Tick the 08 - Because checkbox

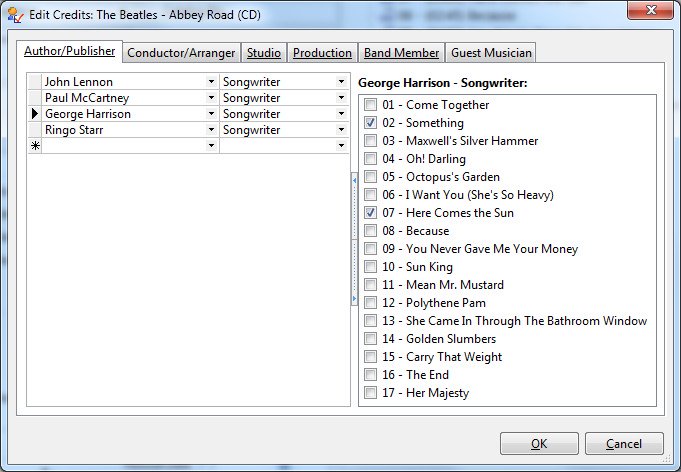click(x=370, y=231)
